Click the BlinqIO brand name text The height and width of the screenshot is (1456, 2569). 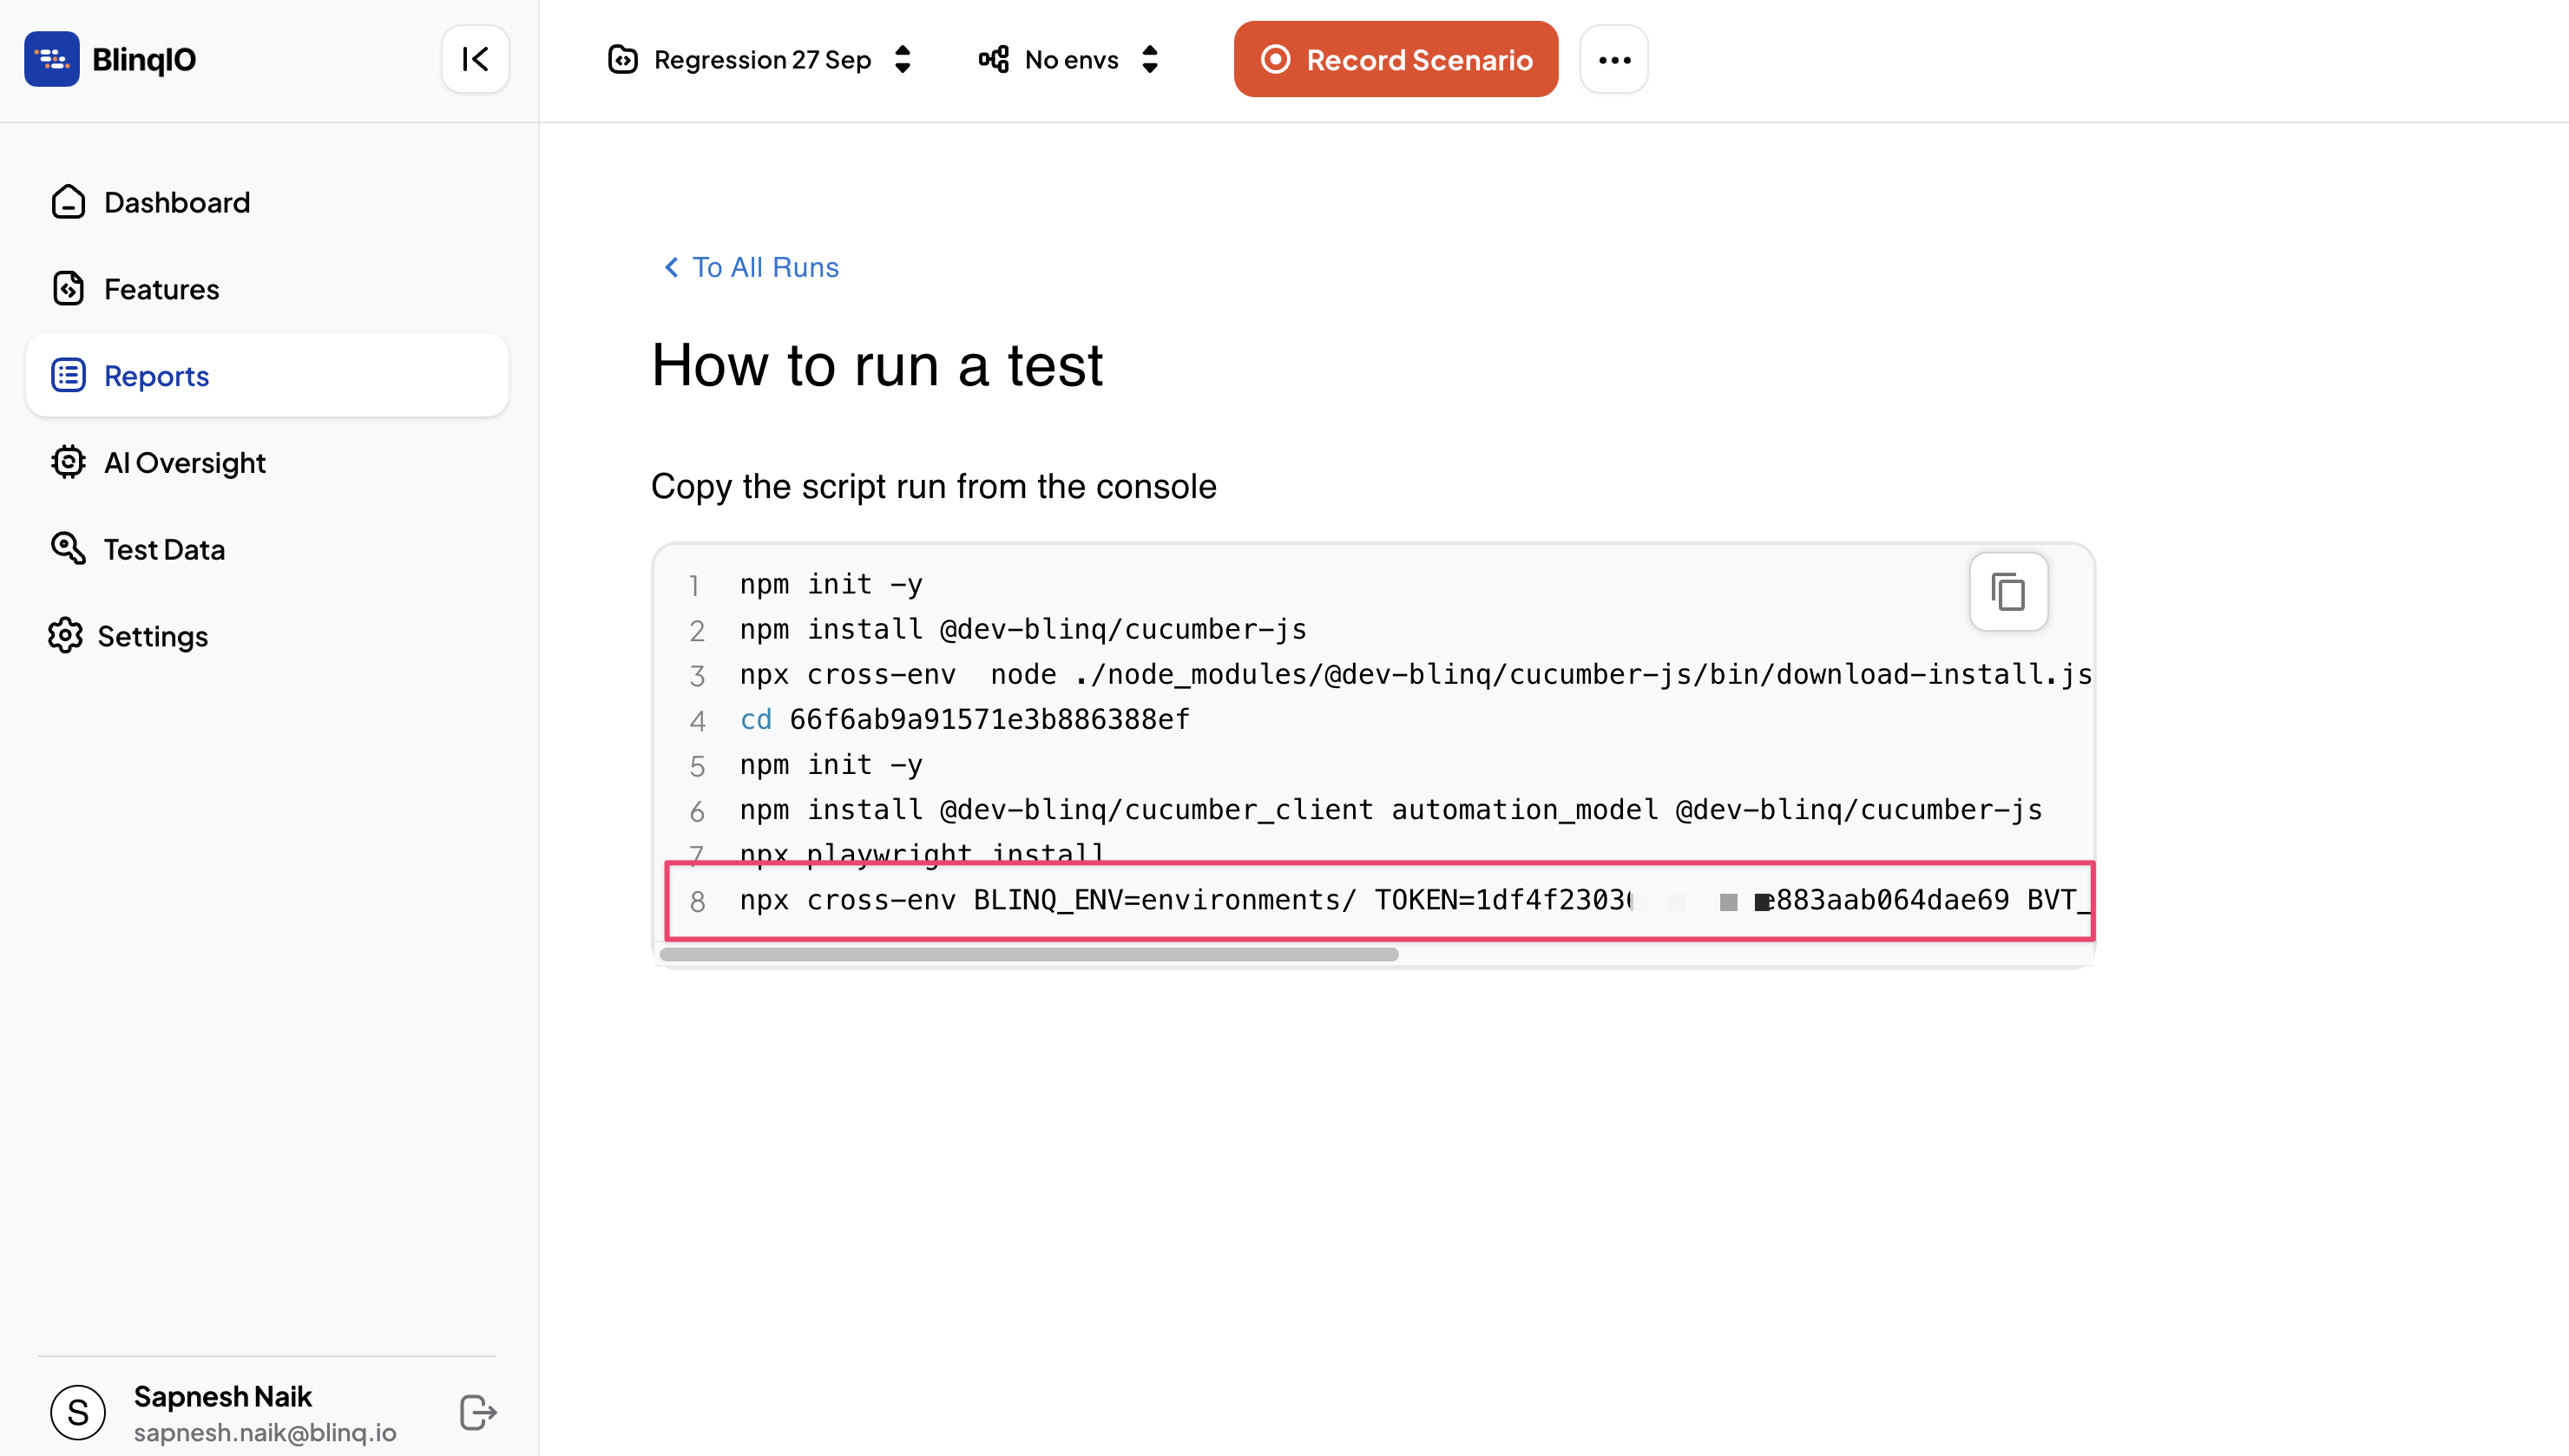pos(144,59)
